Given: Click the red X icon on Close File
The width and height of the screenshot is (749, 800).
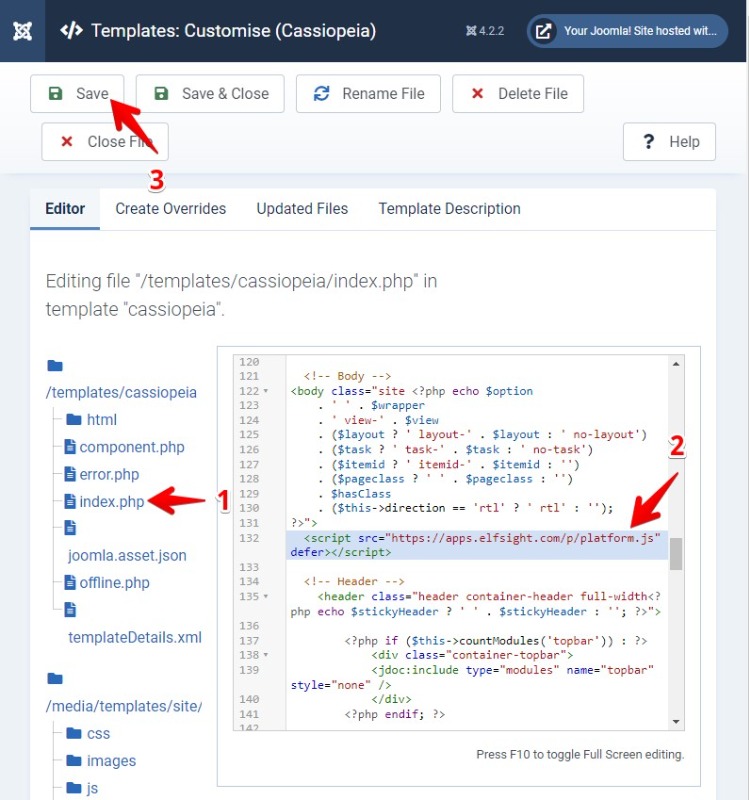Looking at the screenshot, I should 66,141.
